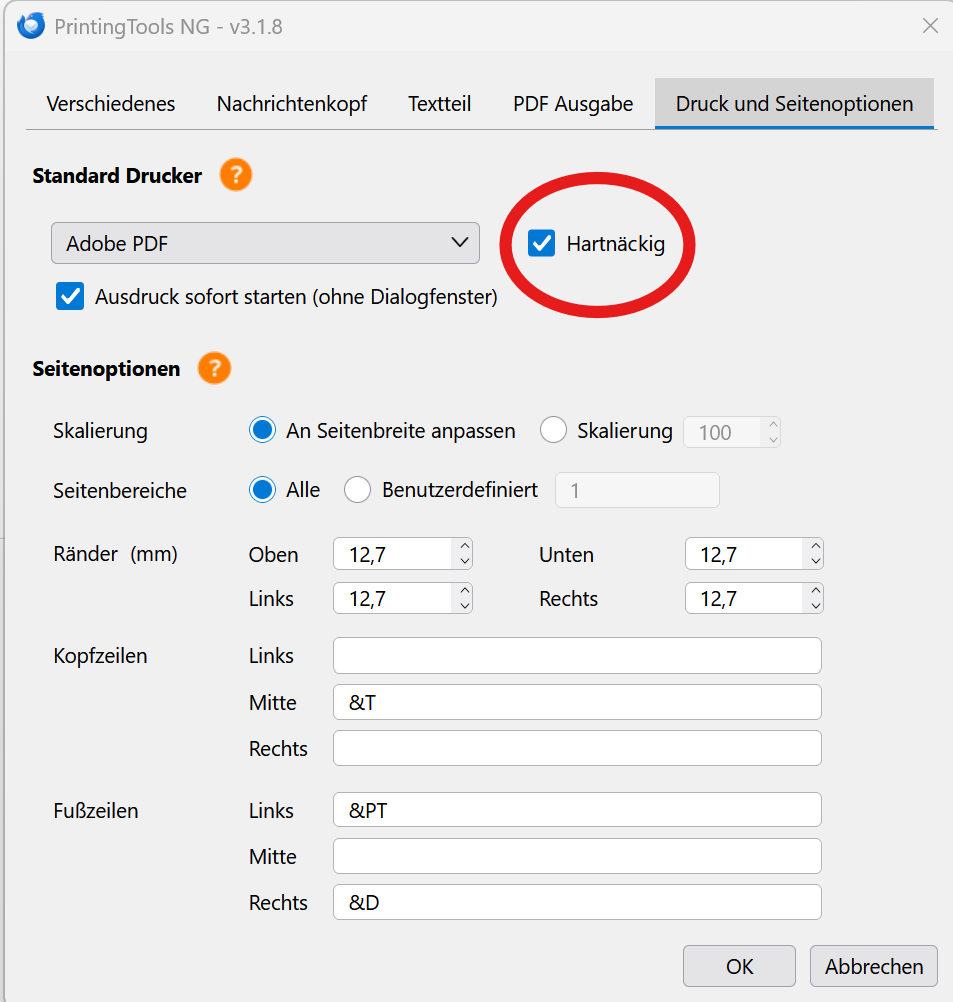Decrease the Unten margin with down arrow
The height and width of the screenshot is (1002, 953).
point(815,562)
